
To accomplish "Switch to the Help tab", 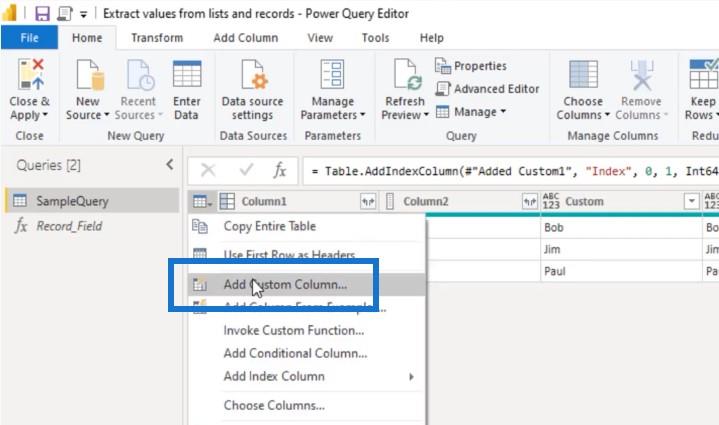I will [431, 38].
